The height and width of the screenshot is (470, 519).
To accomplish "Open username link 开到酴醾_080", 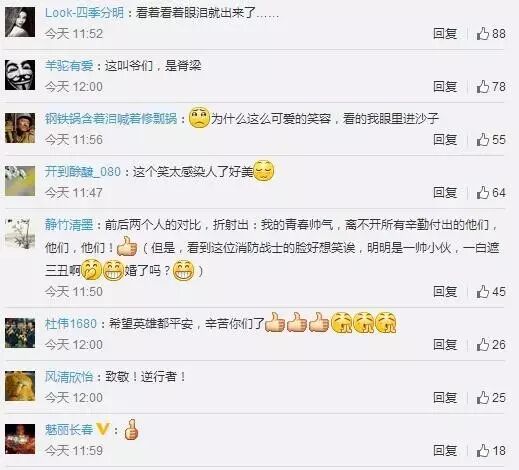I will (83, 172).
